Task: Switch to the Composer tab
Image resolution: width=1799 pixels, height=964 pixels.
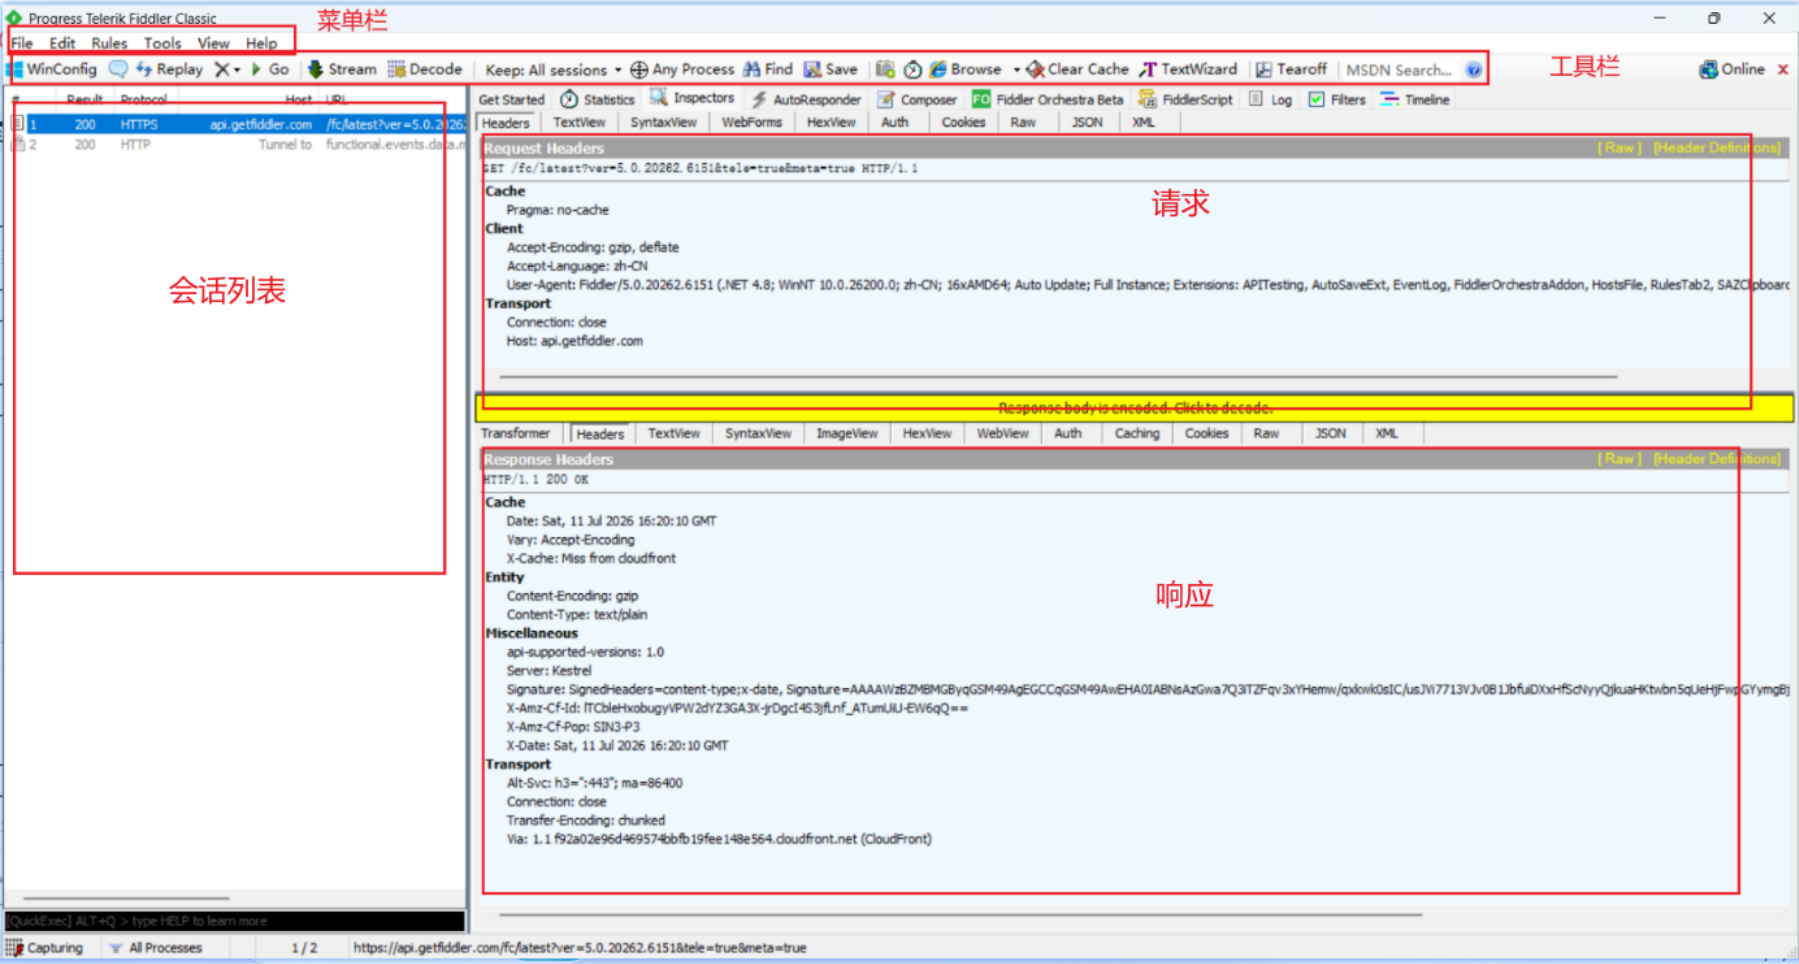Action: pos(917,99)
